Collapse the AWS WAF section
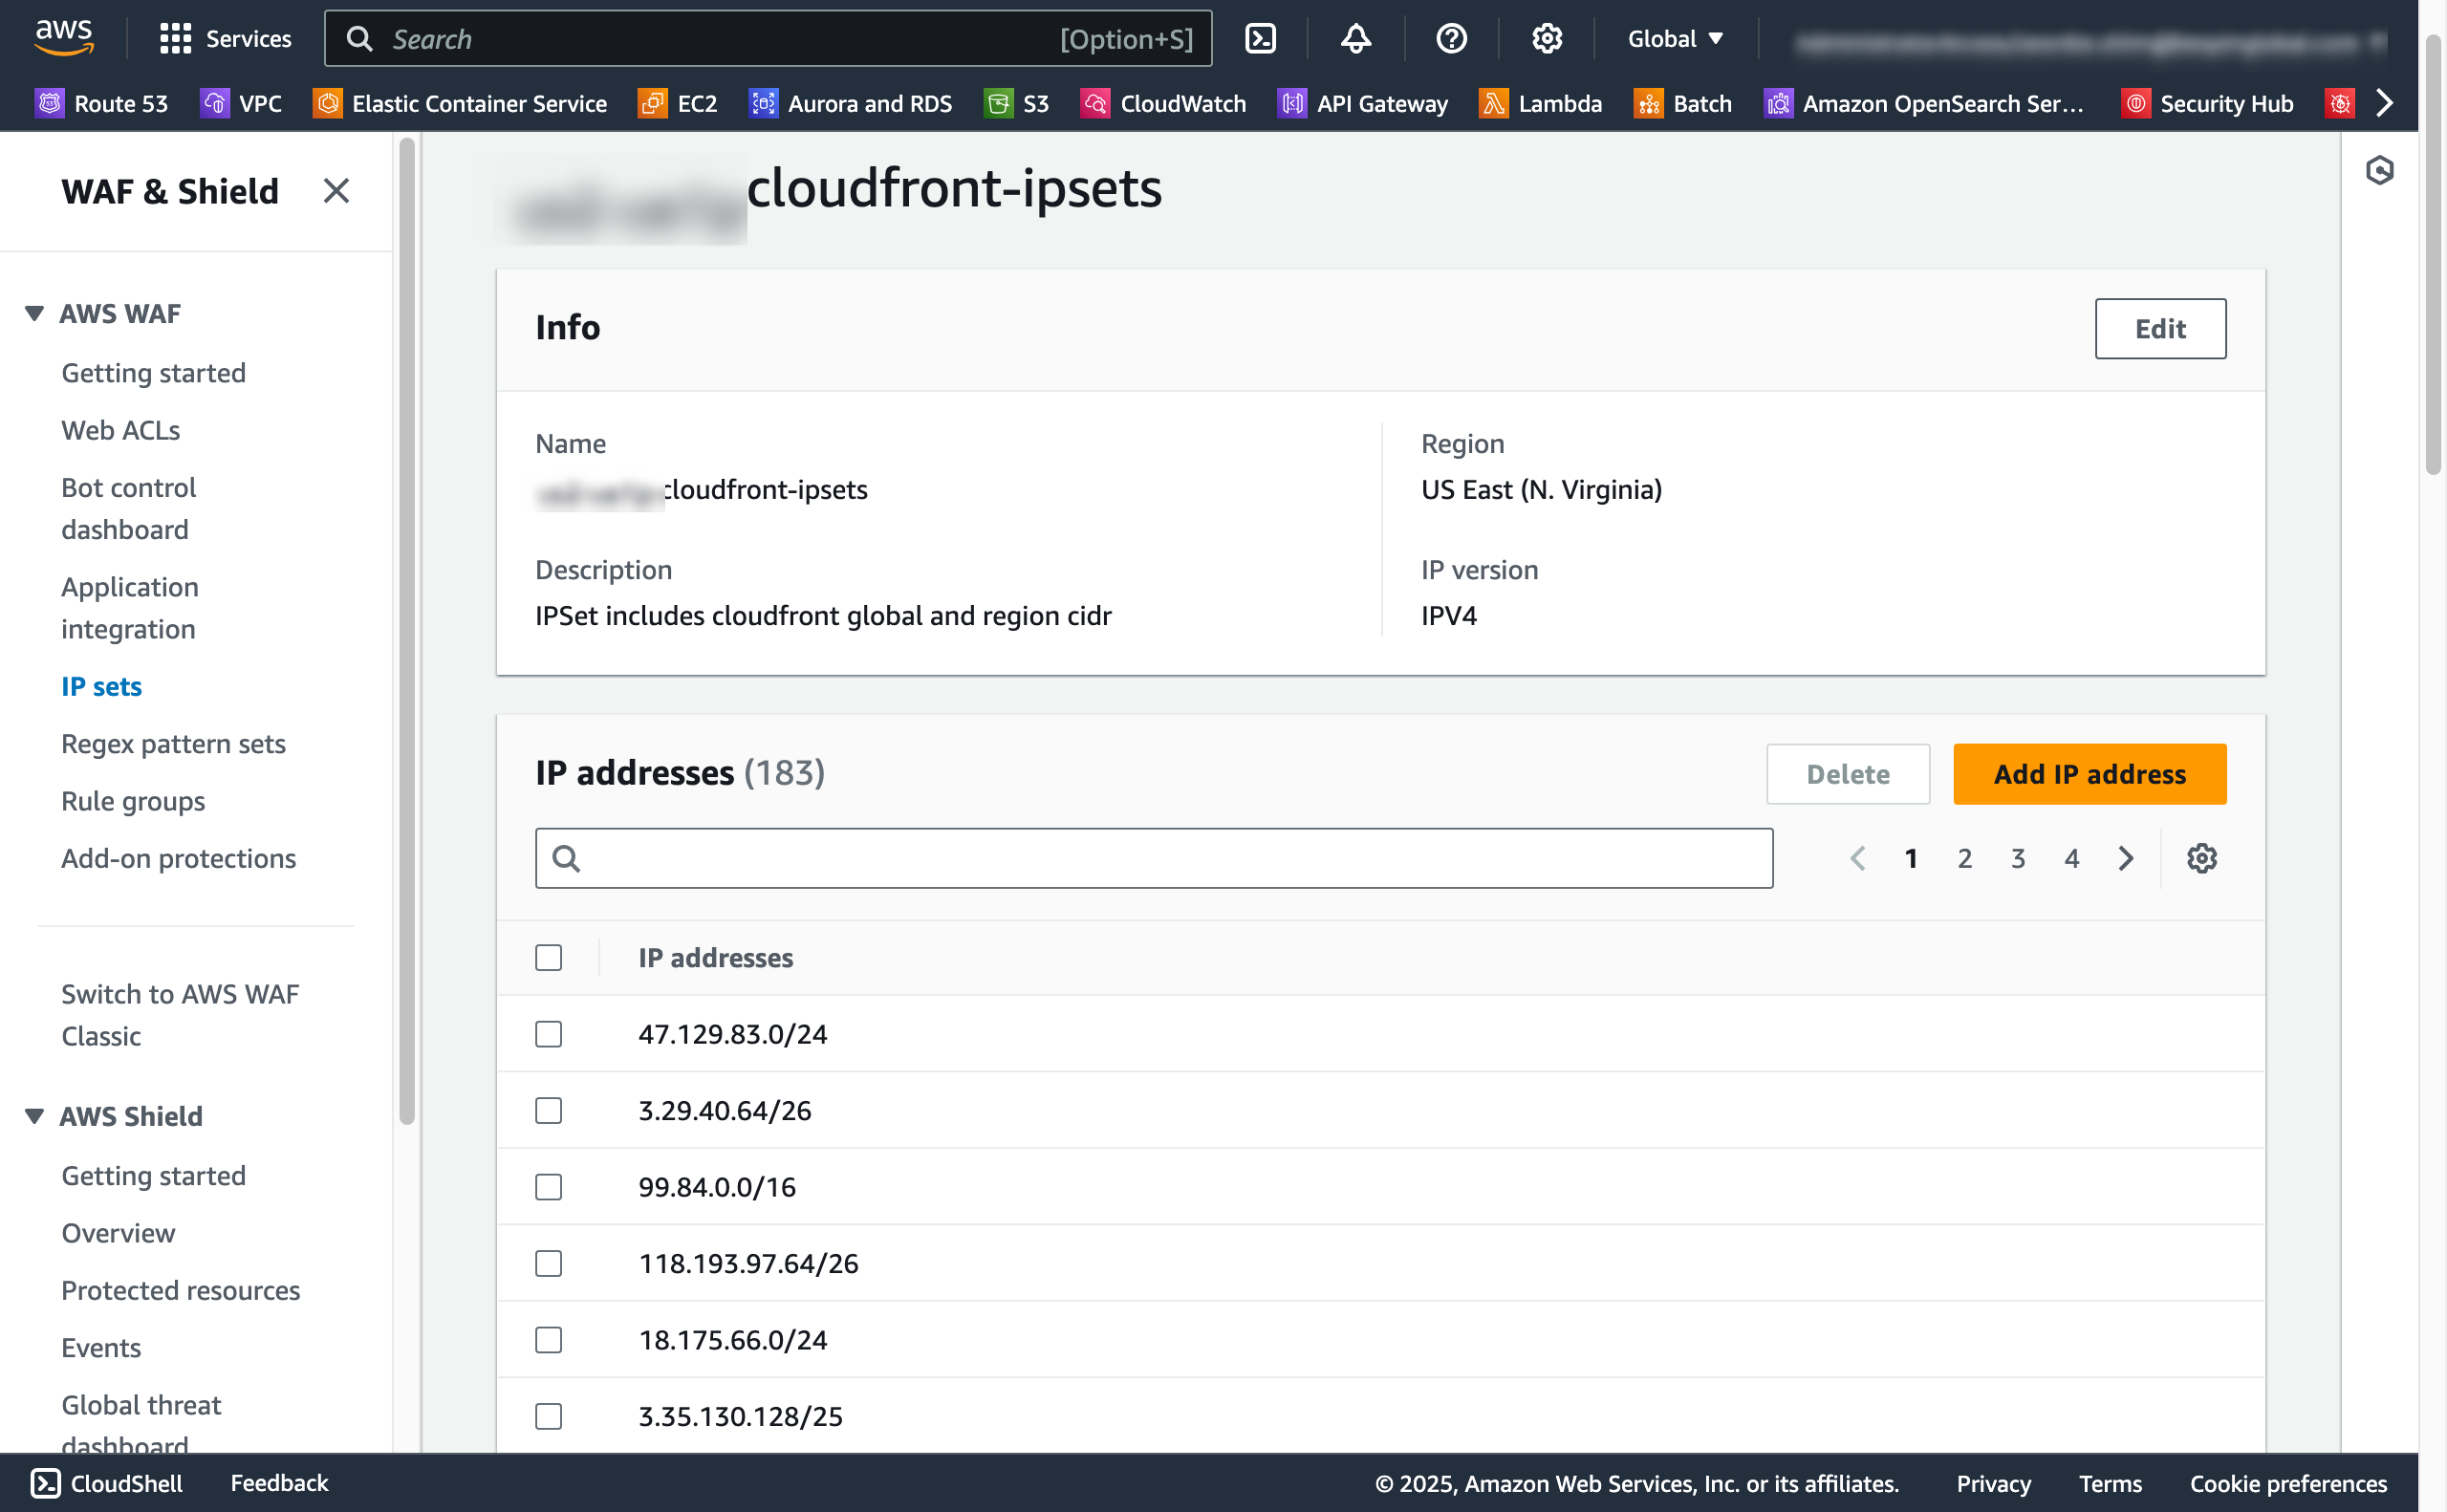 tap(34, 314)
